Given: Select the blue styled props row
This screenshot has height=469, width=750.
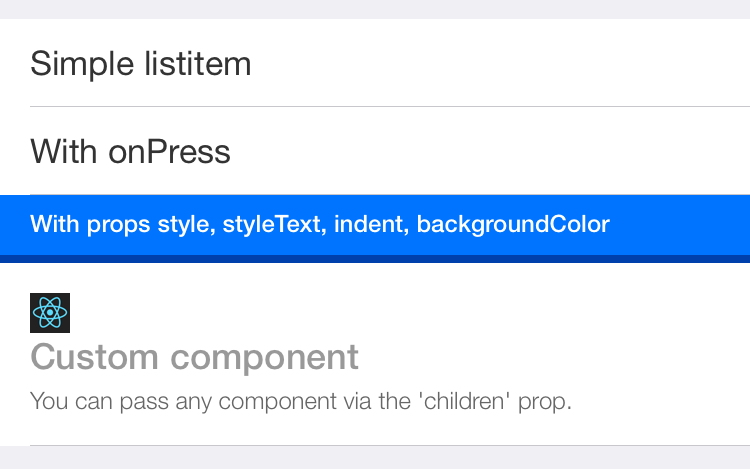Looking at the screenshot, I should coord(320,224).
